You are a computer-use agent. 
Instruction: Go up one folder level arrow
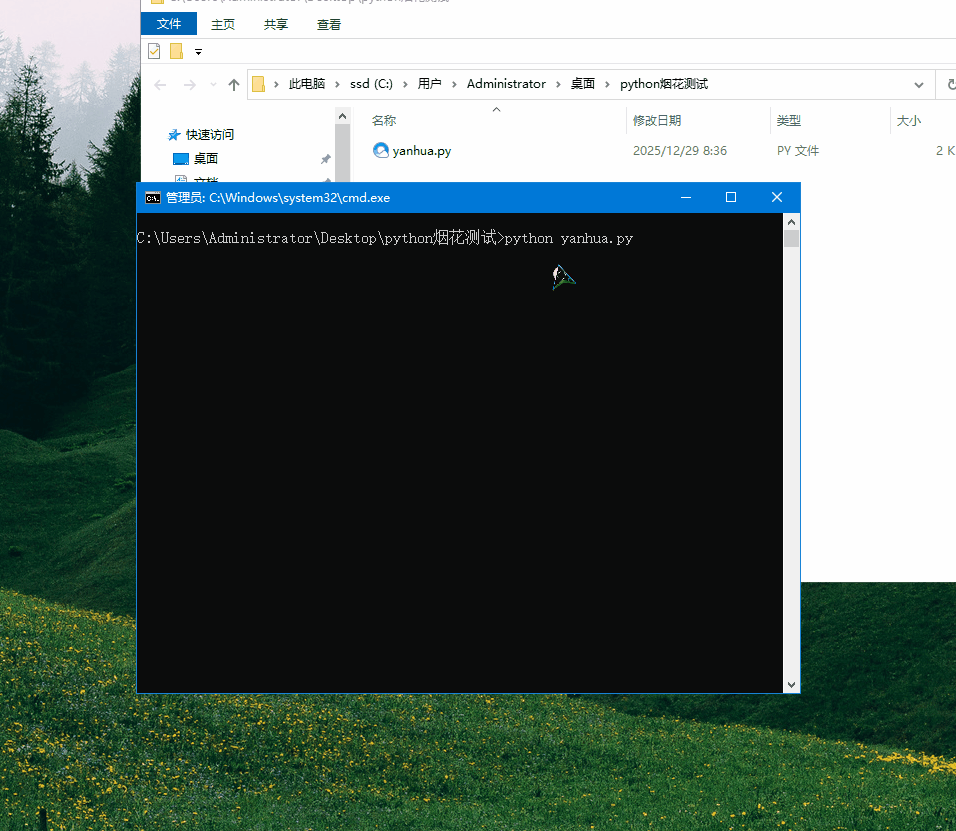coord(234,85)
